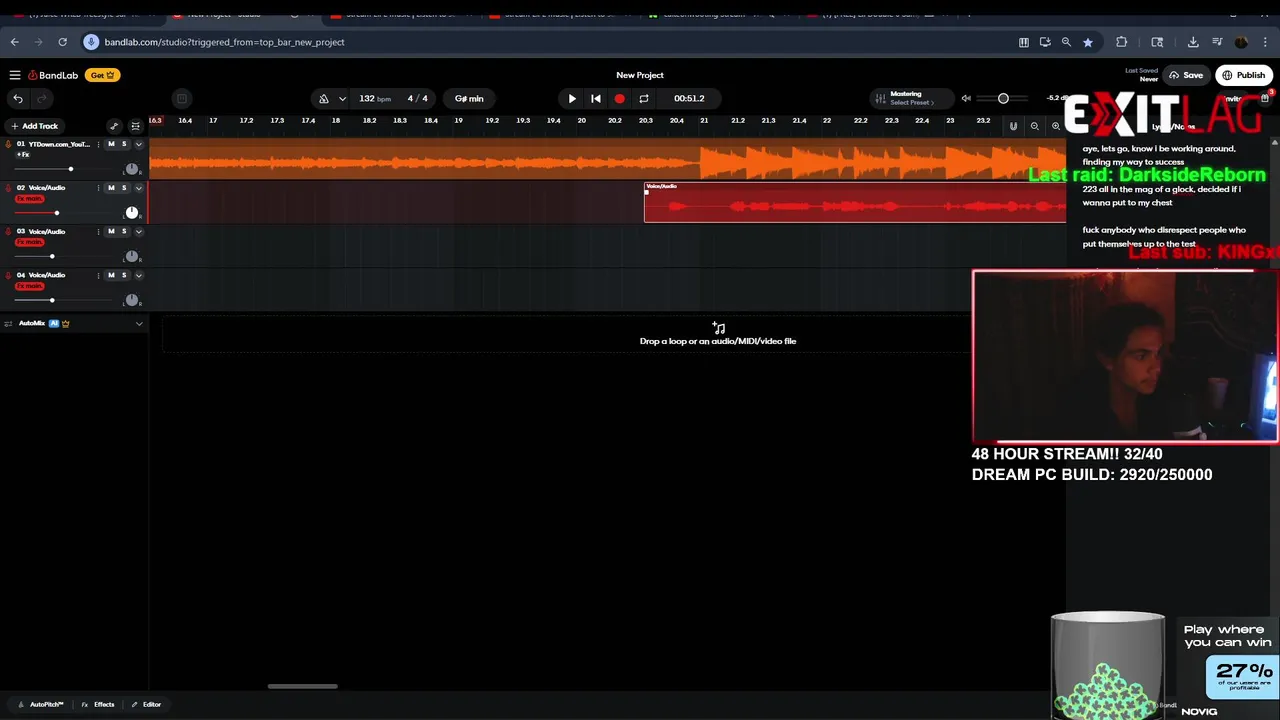
Task: Arm track 01 microphone icon
Action: coord(8,144)
